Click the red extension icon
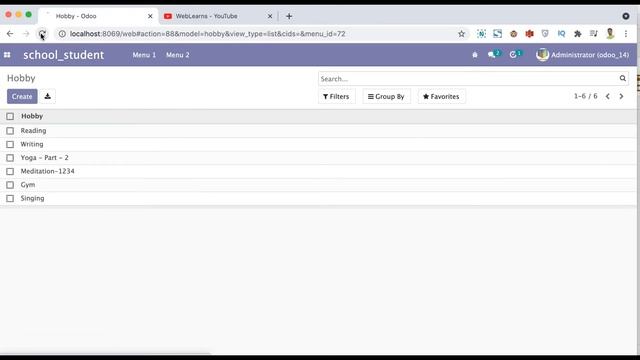The image size is (640, 360). tap(529, 34)
